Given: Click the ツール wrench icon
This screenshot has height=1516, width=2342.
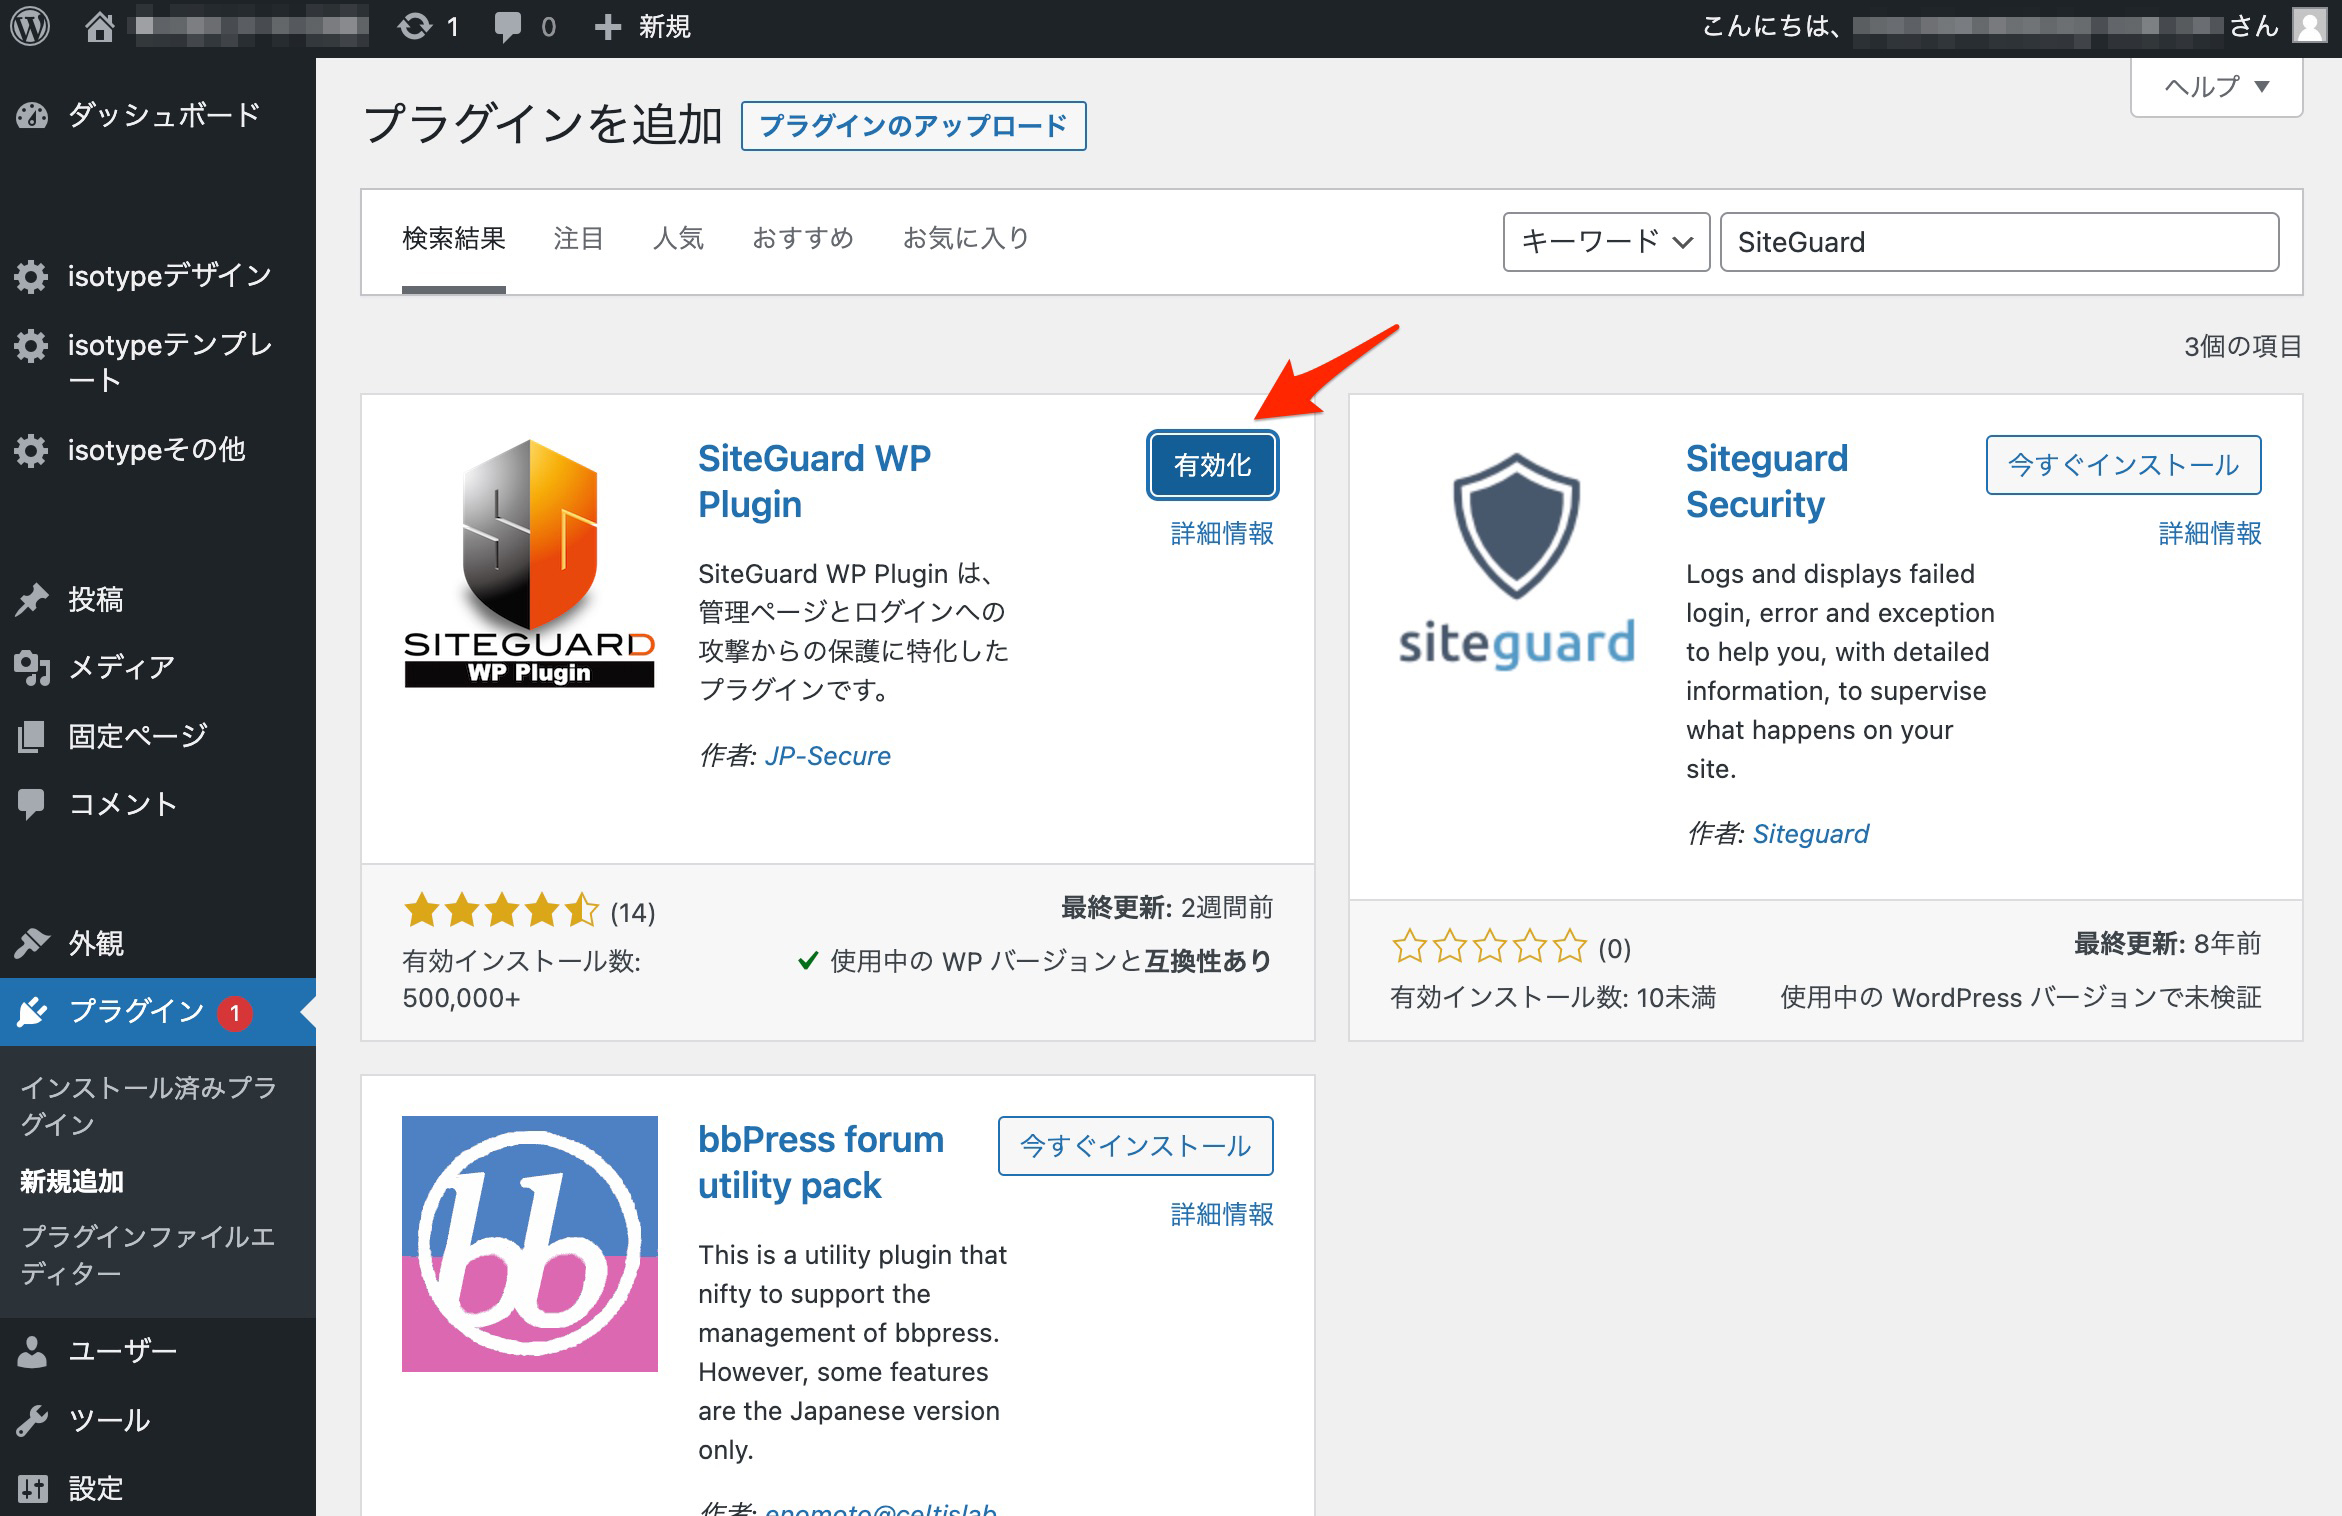Looking at the screenshot, I should point(32,1421).
